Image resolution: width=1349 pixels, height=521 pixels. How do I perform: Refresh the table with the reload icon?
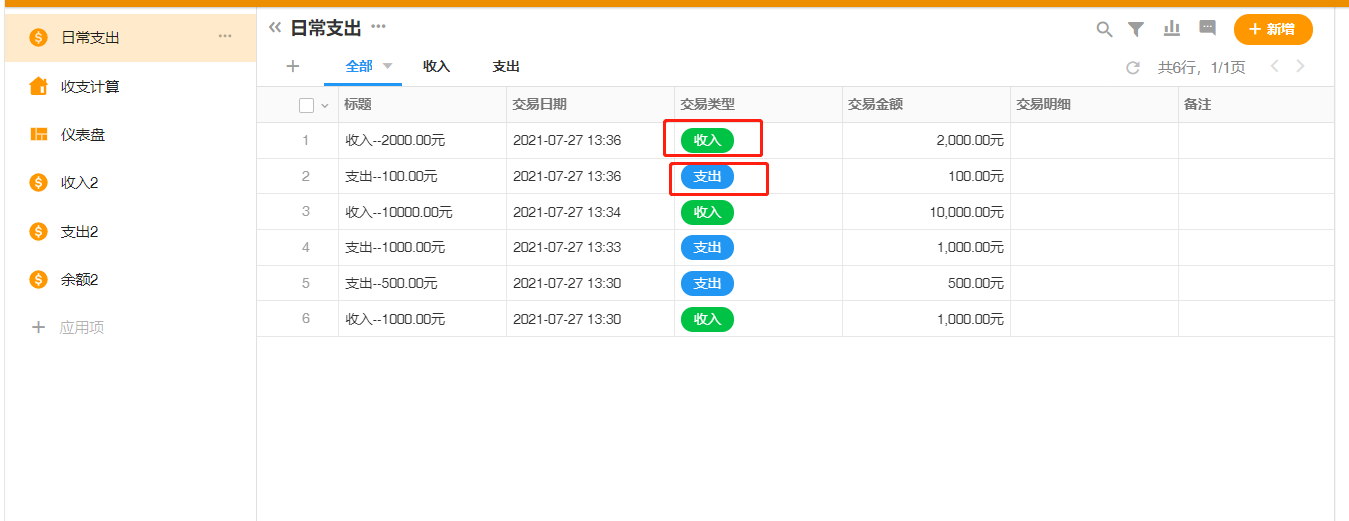click(1133, 68)
